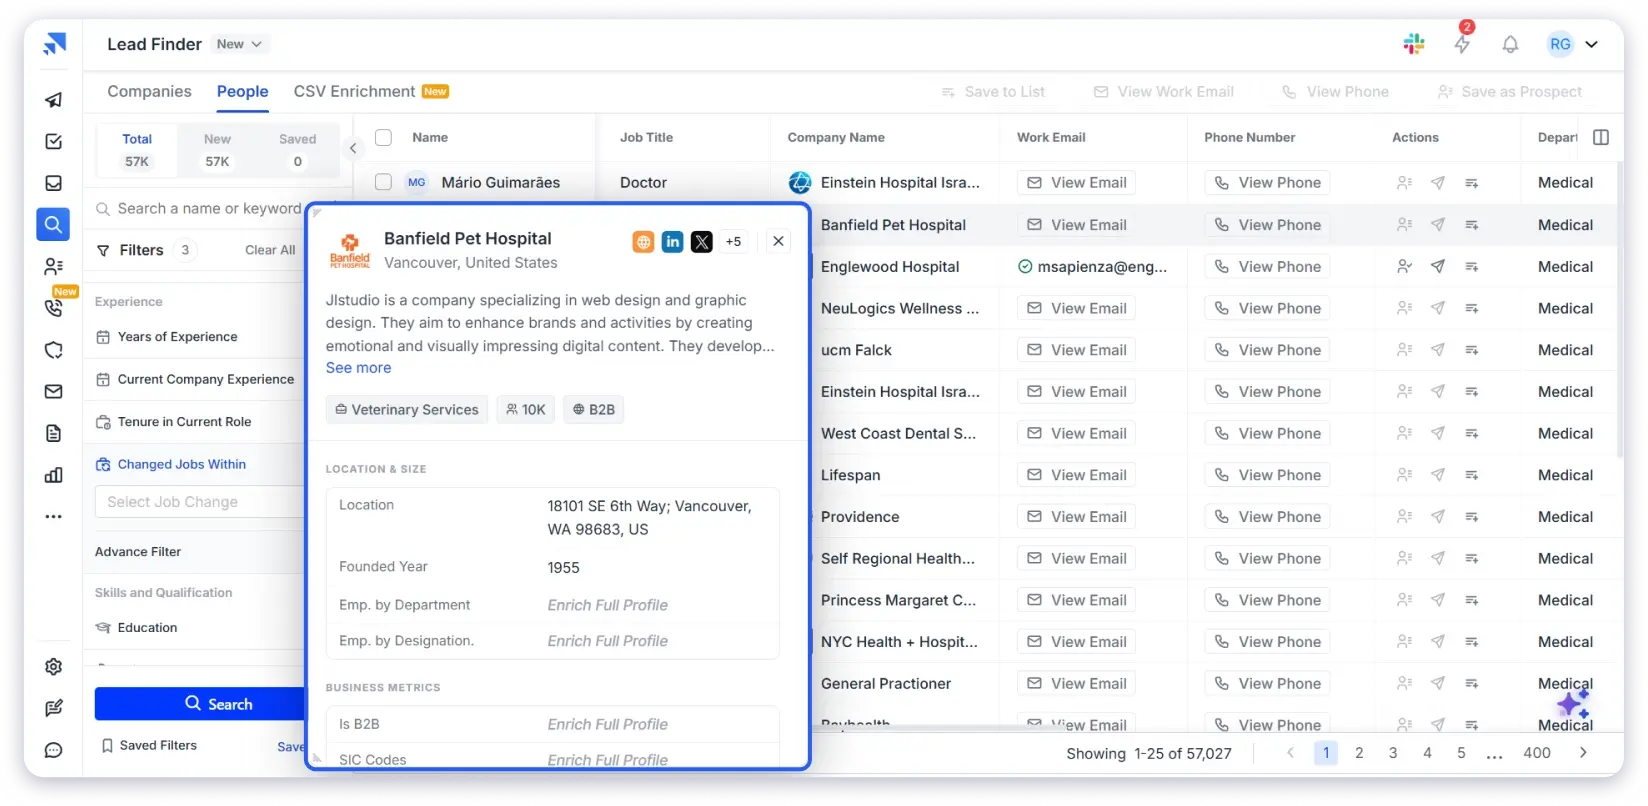Click View Email in the Banfield Pet Hospital row
Image resolution: width=1648 pixels, height=806 pixels.
(x=1076, y=225)
